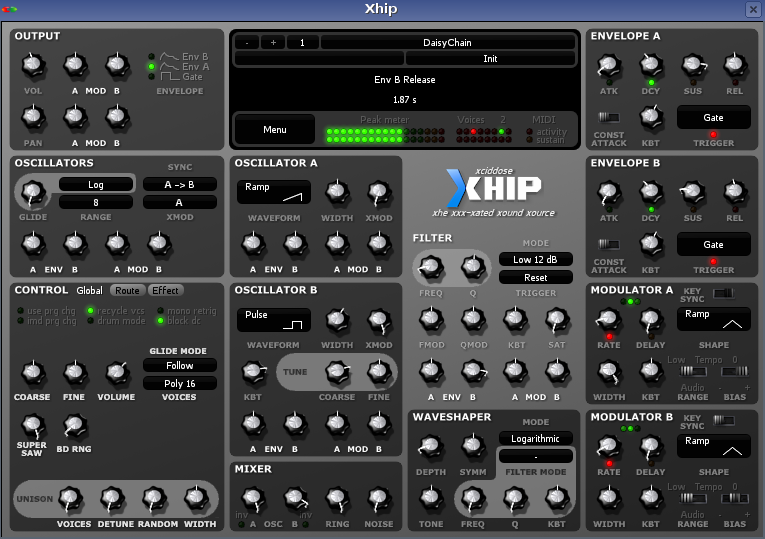Click the Envelope A ATK knob

point(609,65)
